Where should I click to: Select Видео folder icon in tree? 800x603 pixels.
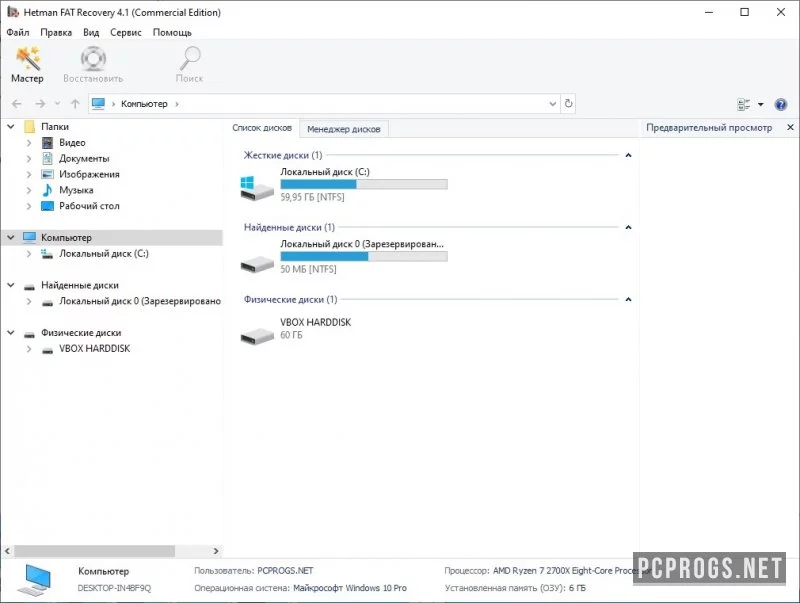point(47,143)
